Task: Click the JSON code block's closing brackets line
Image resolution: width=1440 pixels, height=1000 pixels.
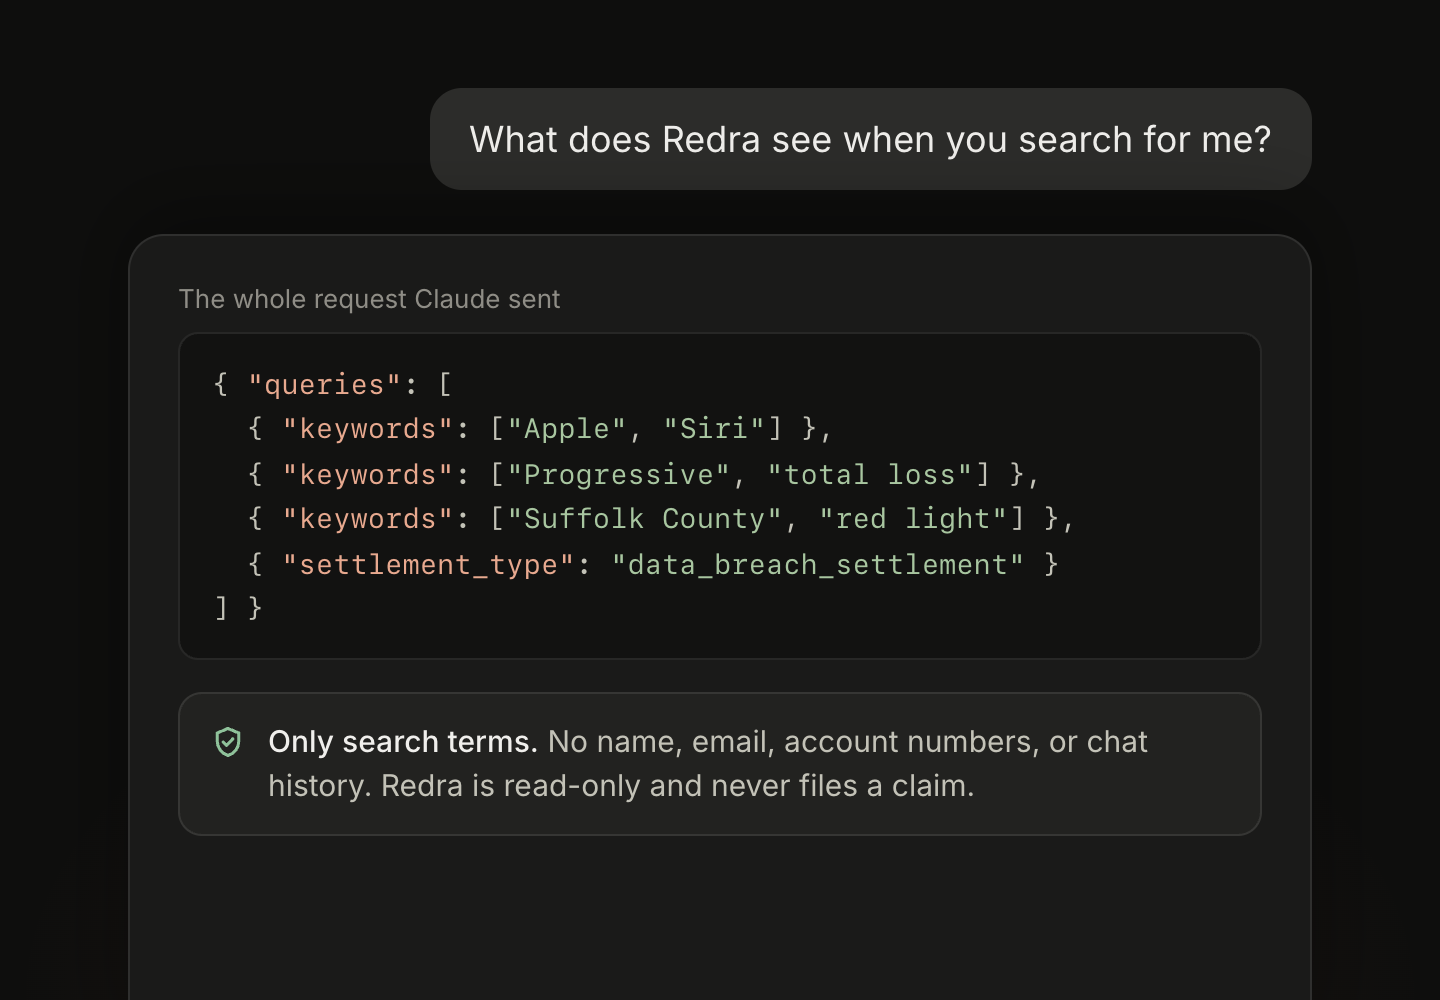Action: [238, 608]
